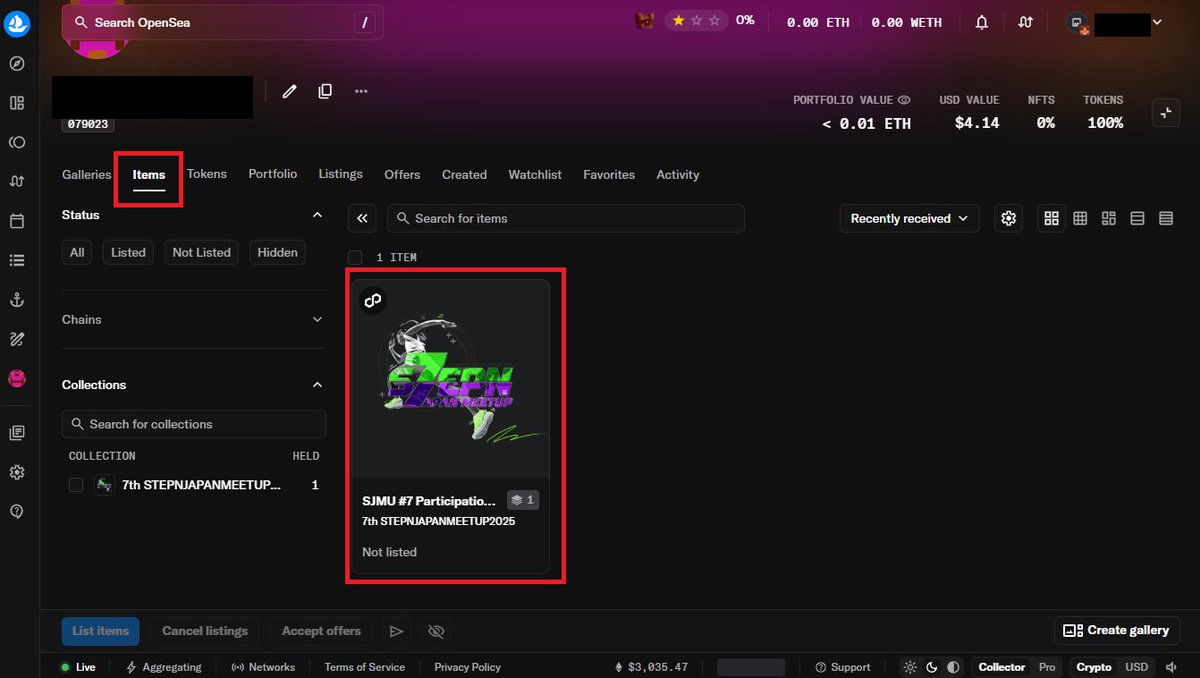Filter status by Hidden
This screenshot has height=678, width=1200.
277,252
